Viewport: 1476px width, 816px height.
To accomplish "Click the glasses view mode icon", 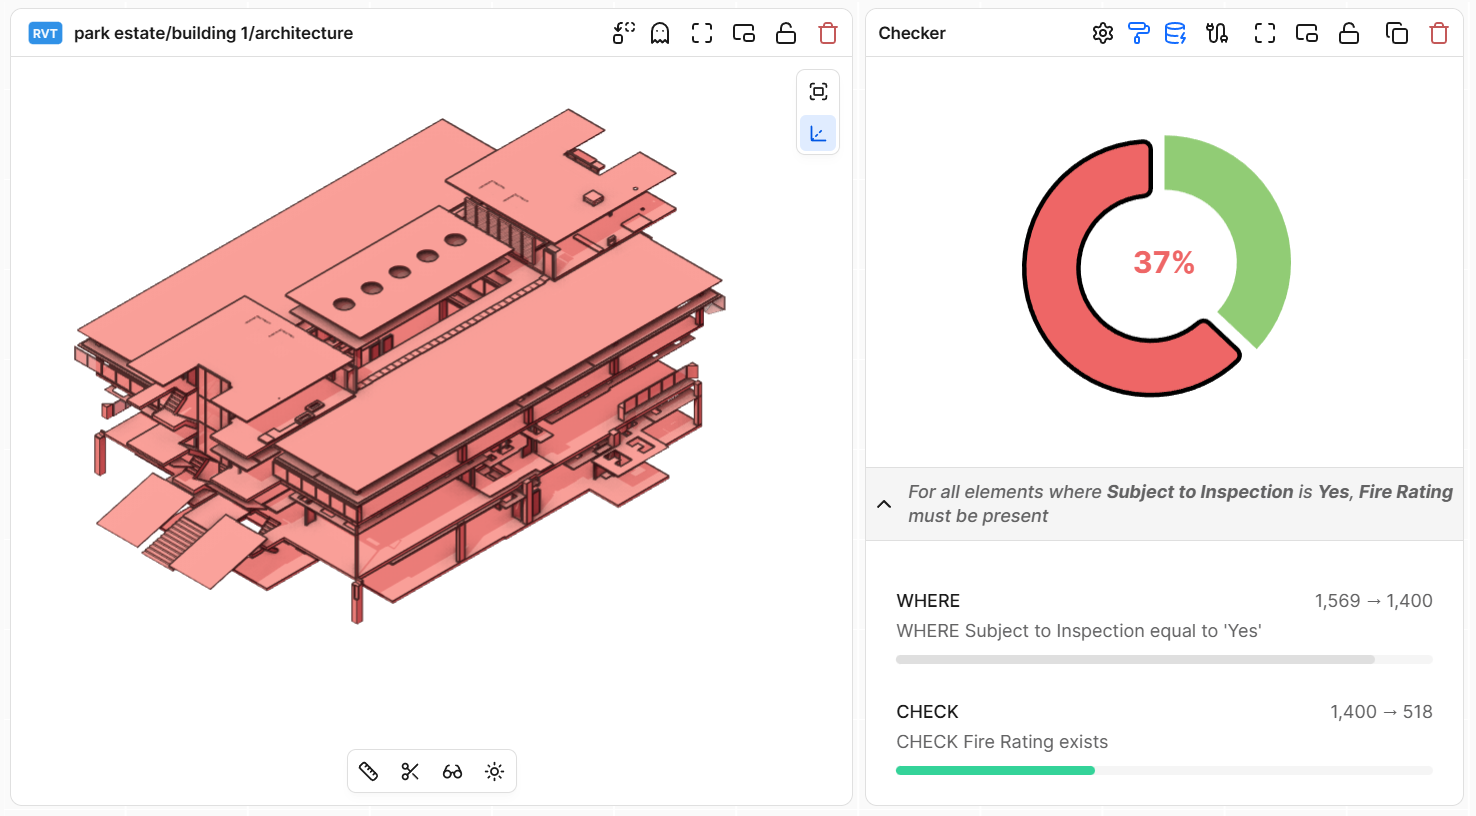I will click(452, 771).
